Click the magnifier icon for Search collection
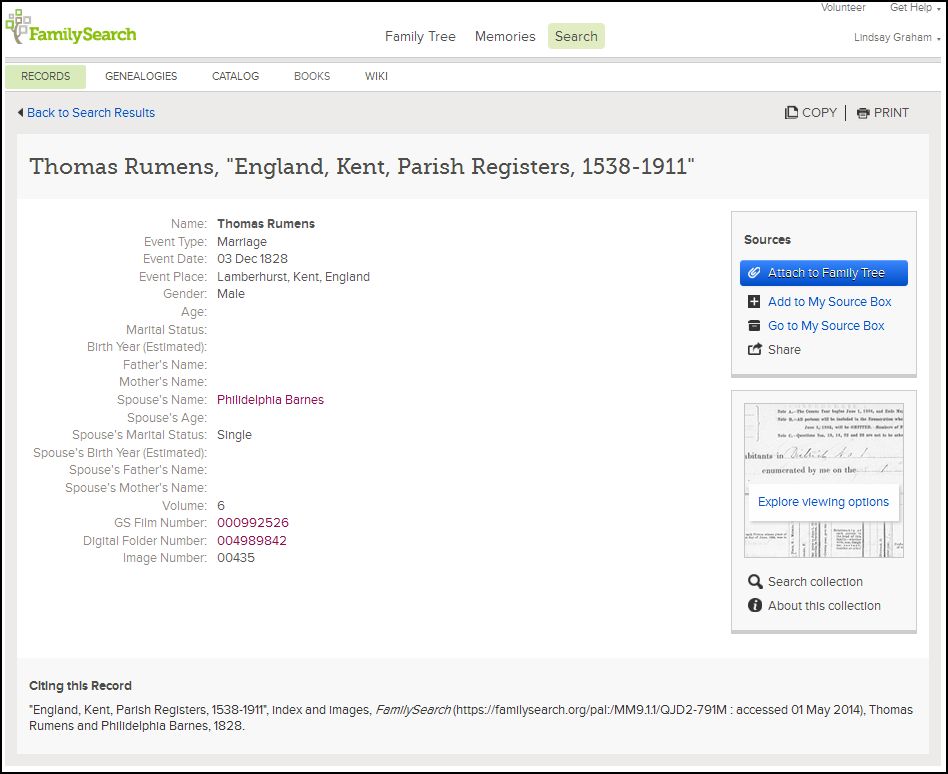 tap(755, 581)
